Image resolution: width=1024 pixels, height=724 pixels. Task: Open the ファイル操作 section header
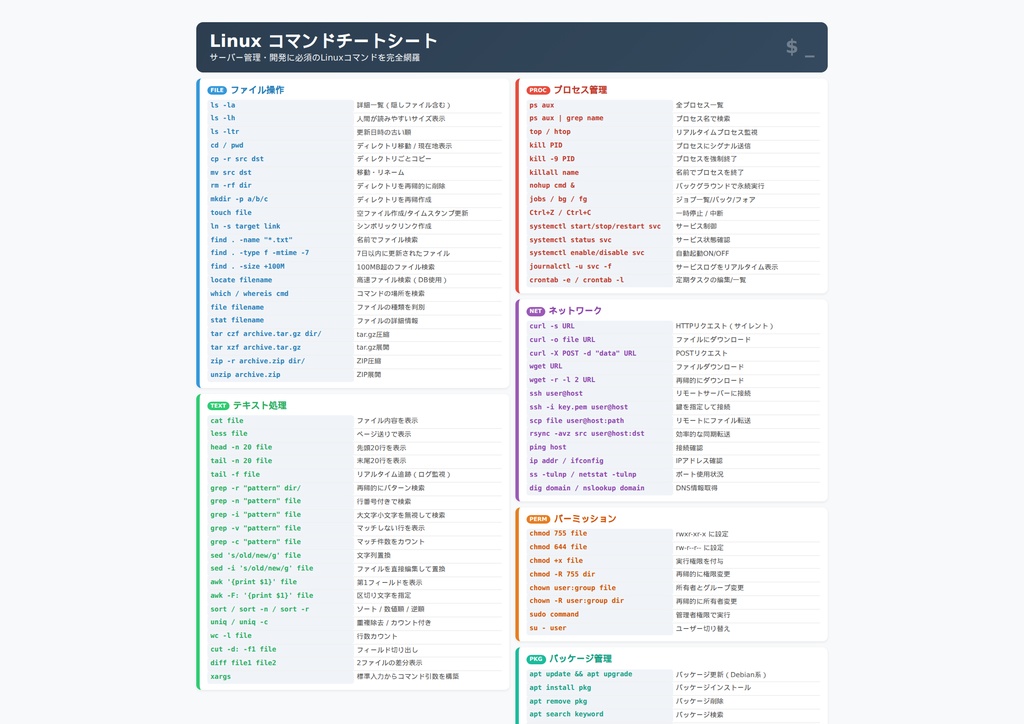coord(255,90)
